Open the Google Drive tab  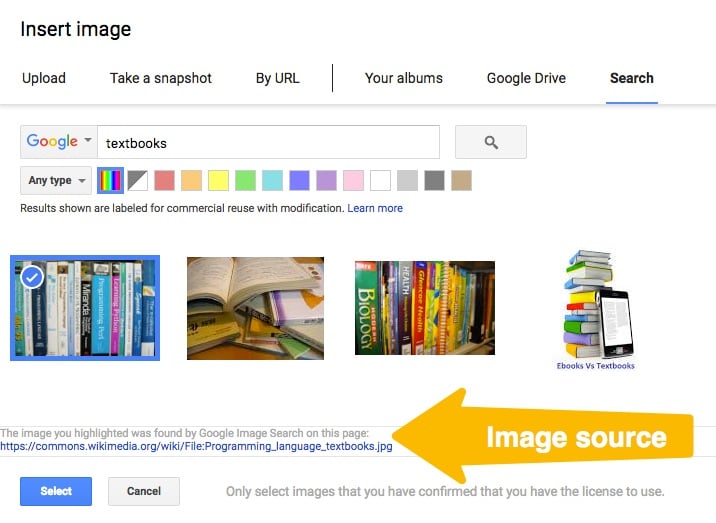pyautogui.click(x=526, y=78)
